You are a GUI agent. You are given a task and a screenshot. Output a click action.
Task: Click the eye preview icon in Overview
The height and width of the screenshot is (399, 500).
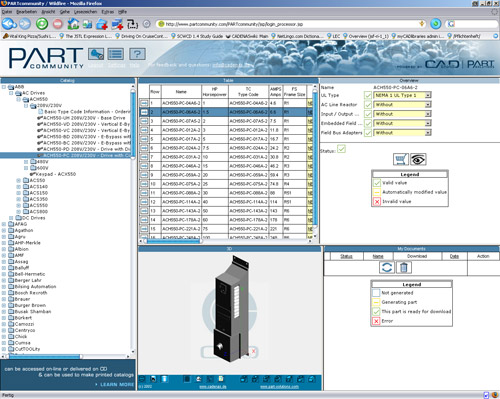click(418, 159)
